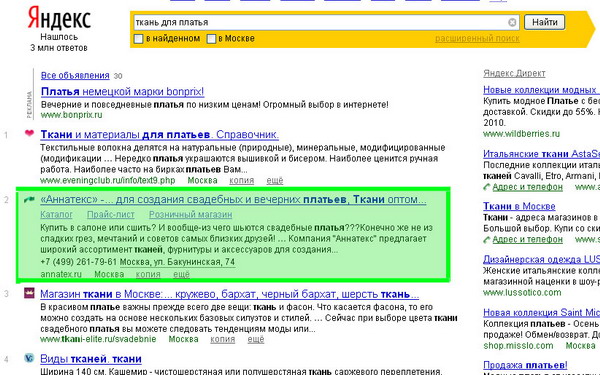Open 'Адрес и телефон' under Ткани в Москве ad
The height and width of the screenshot is (375, 600).
528,240
